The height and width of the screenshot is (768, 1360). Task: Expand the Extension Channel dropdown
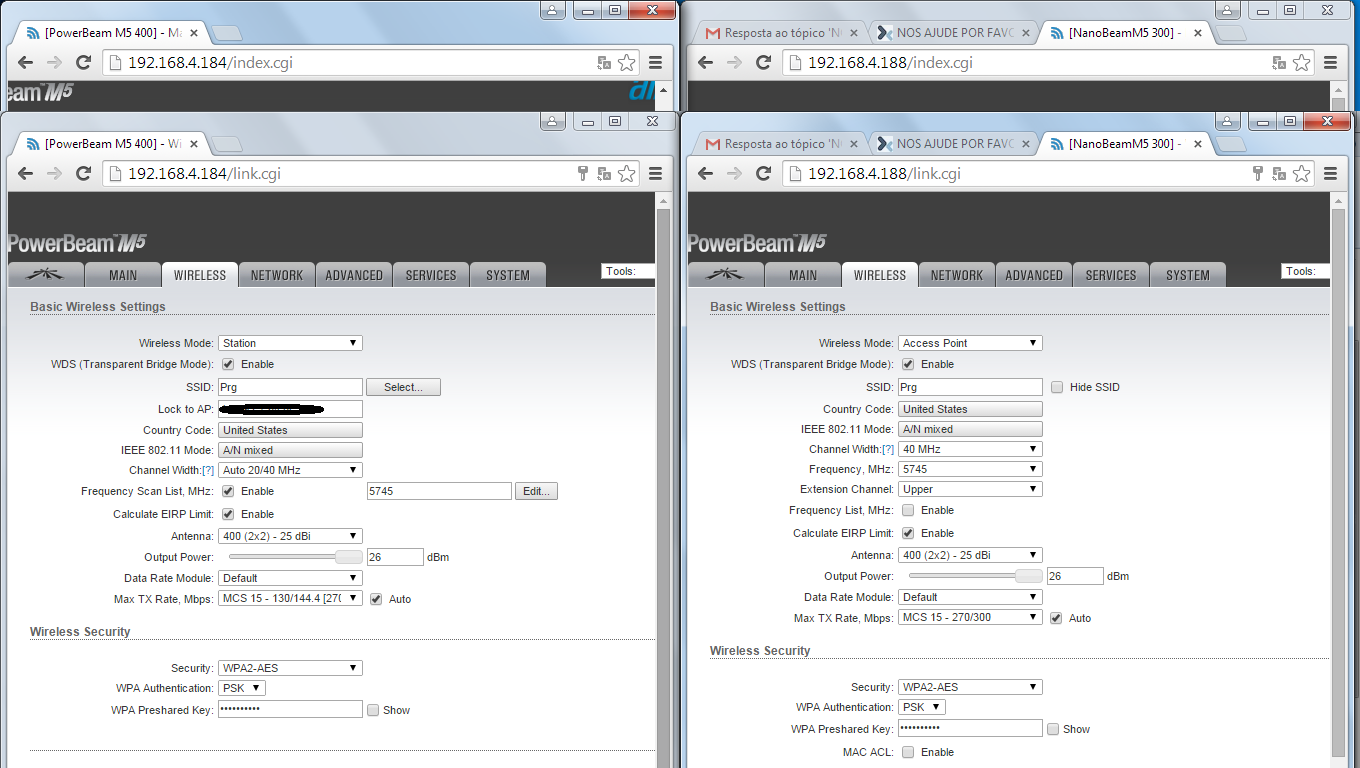tap(970, 489)
